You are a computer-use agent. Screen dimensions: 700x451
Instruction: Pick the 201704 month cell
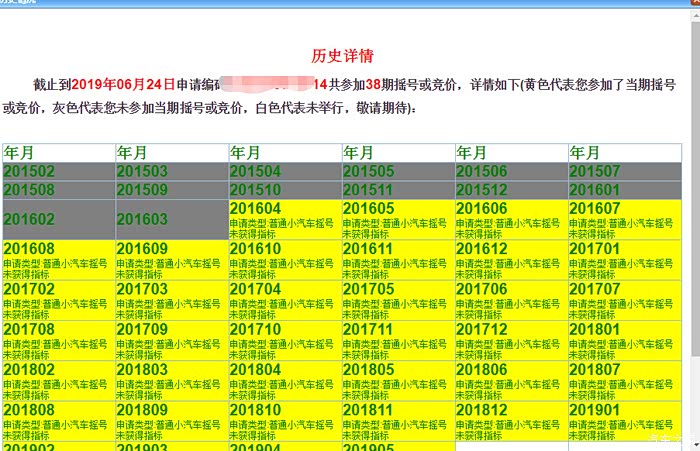tap(285, 300)
